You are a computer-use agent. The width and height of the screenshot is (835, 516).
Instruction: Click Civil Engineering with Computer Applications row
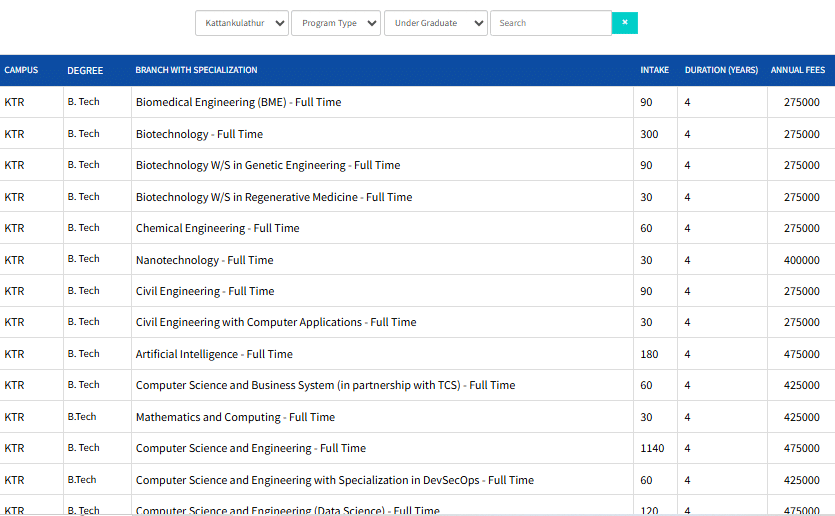point(276,322)
